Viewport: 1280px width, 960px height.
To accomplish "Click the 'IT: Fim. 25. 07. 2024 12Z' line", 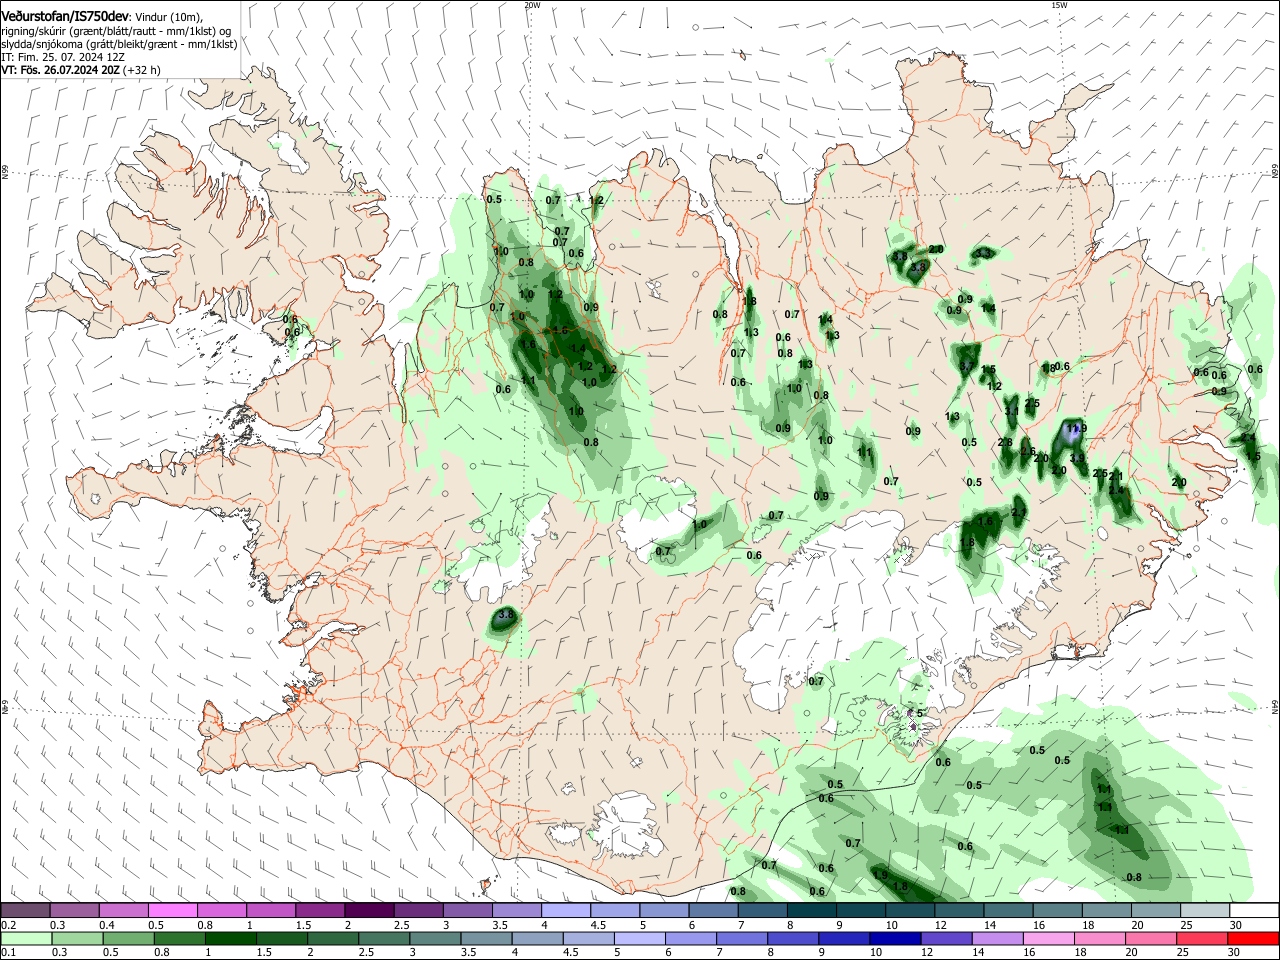I will (x=63, y=57).
